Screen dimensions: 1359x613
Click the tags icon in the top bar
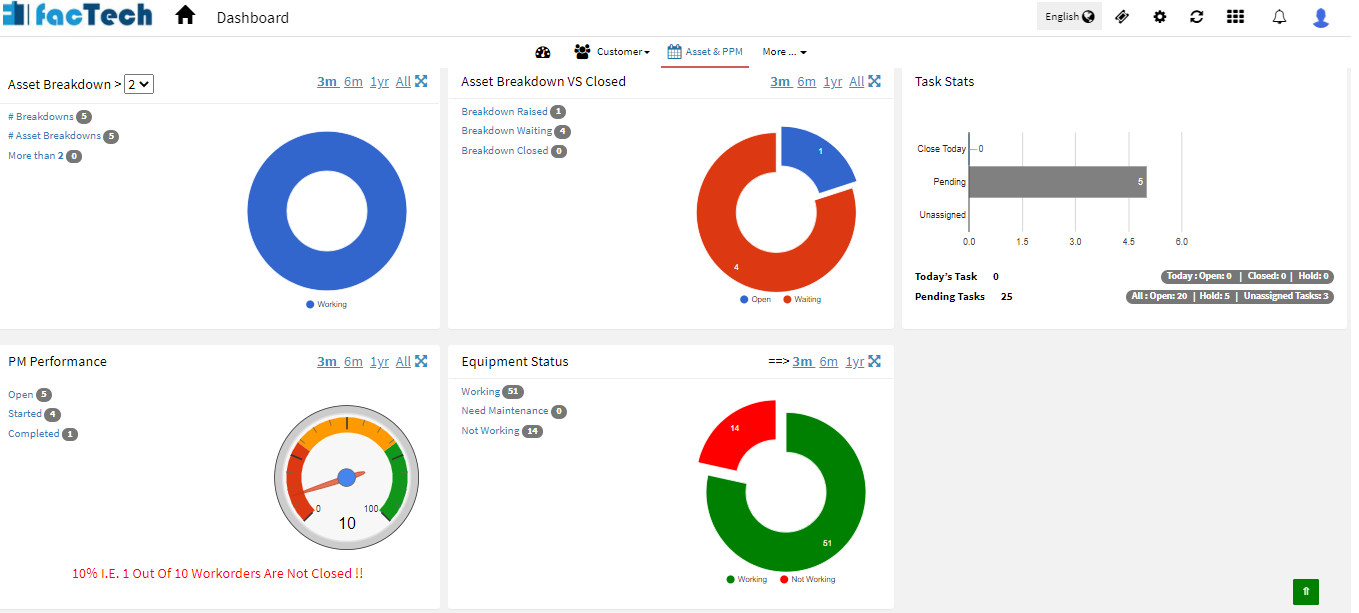[1122, 17]
